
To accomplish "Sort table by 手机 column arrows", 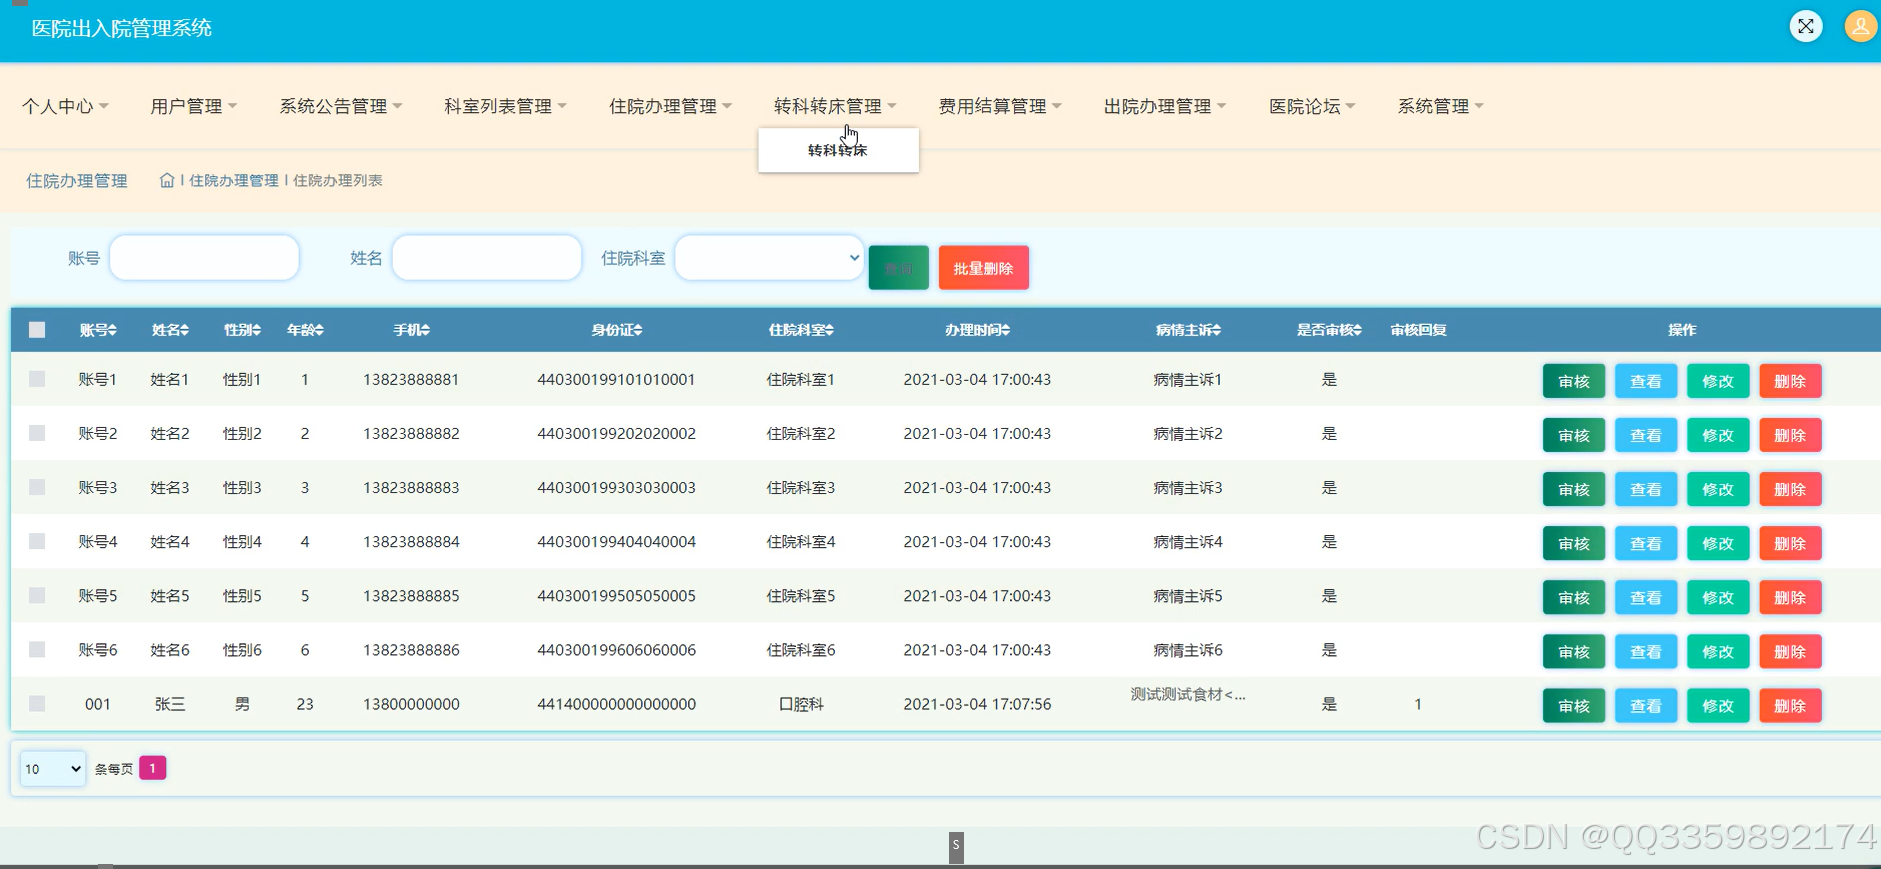I will tap(425, 330).
